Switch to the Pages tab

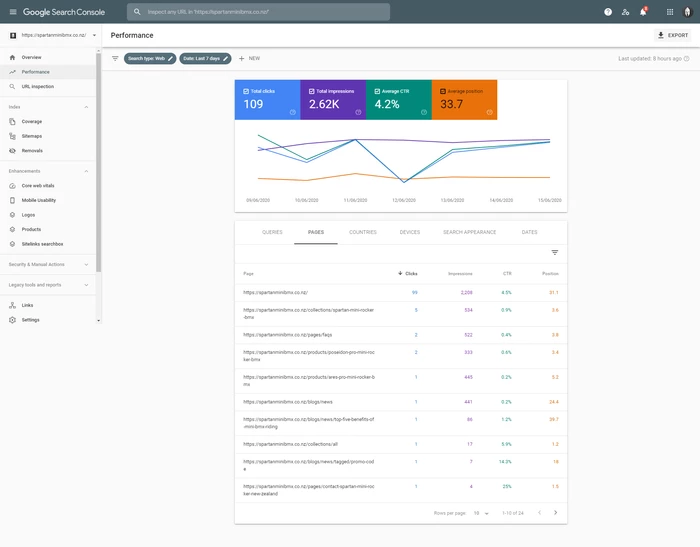pyautogui.click(x=316, y=232)
